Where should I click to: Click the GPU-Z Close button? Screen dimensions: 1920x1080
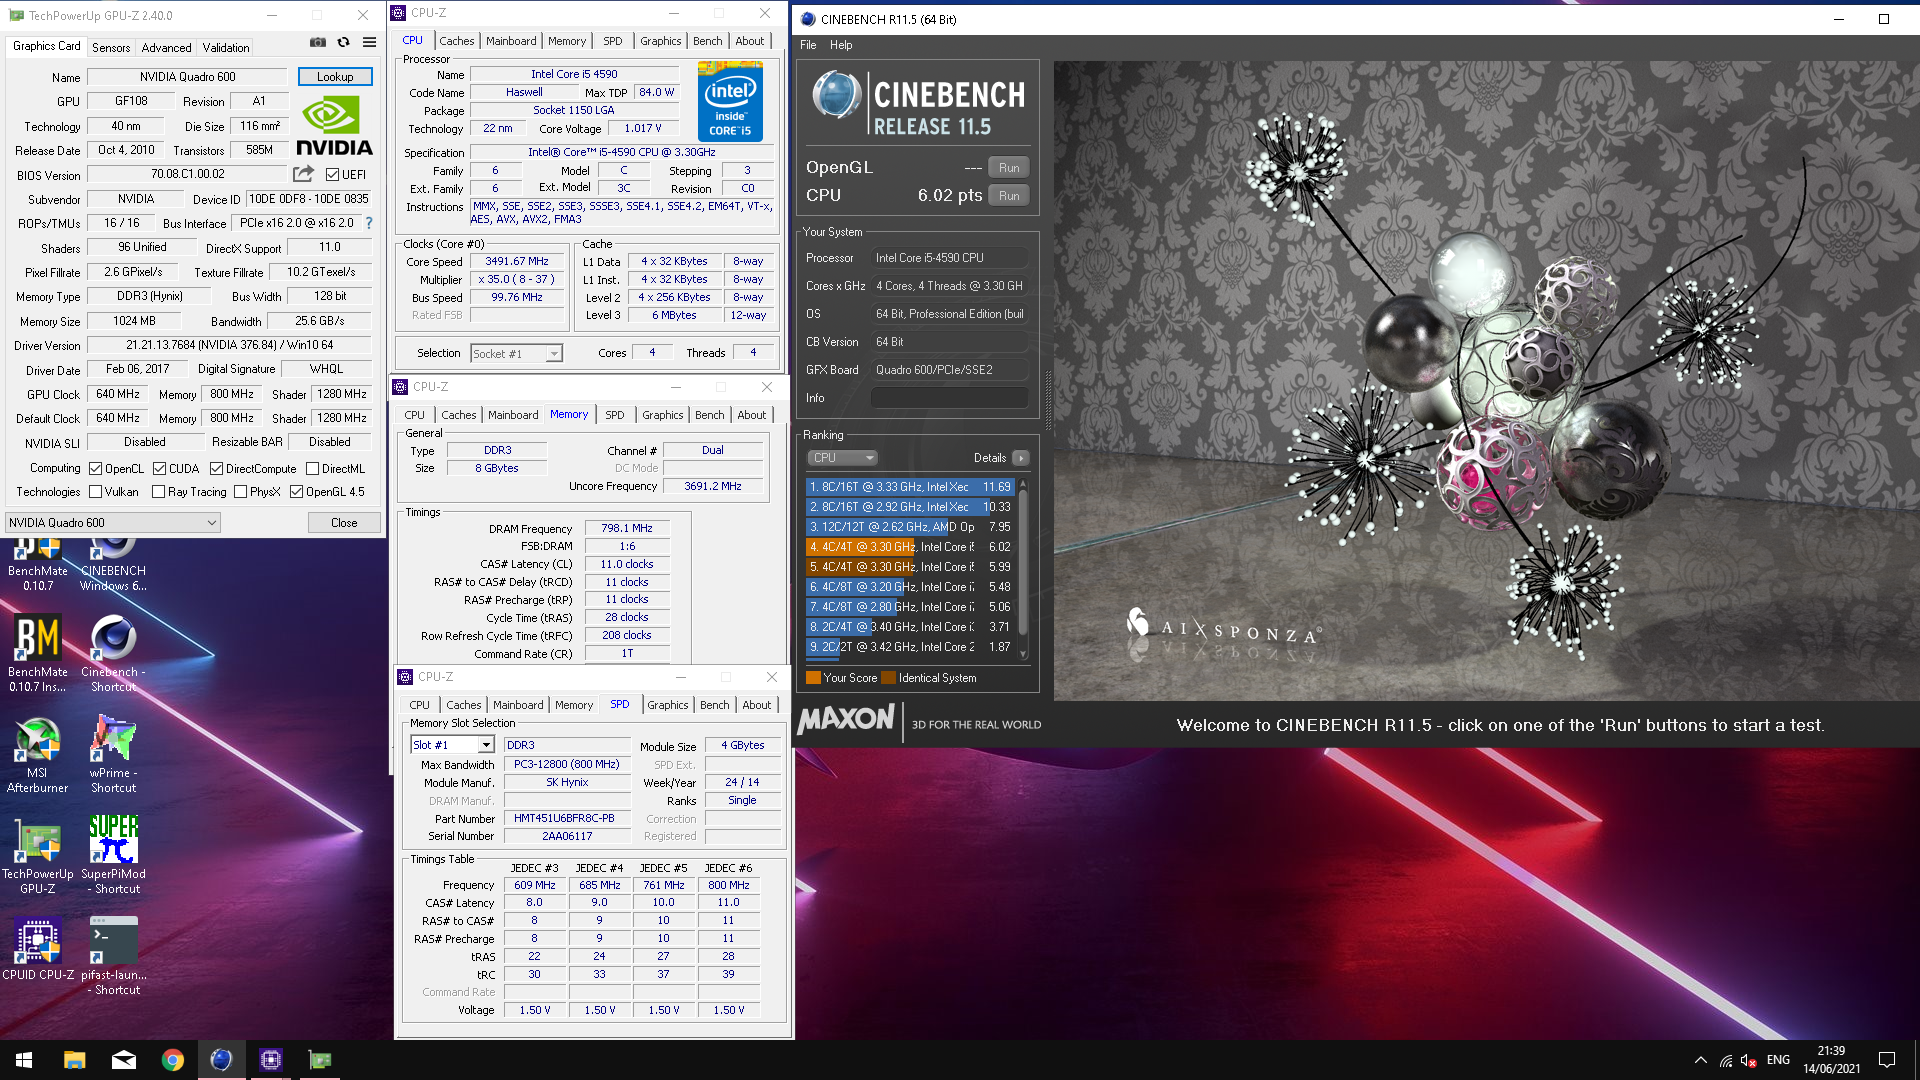tap(344, 522)
